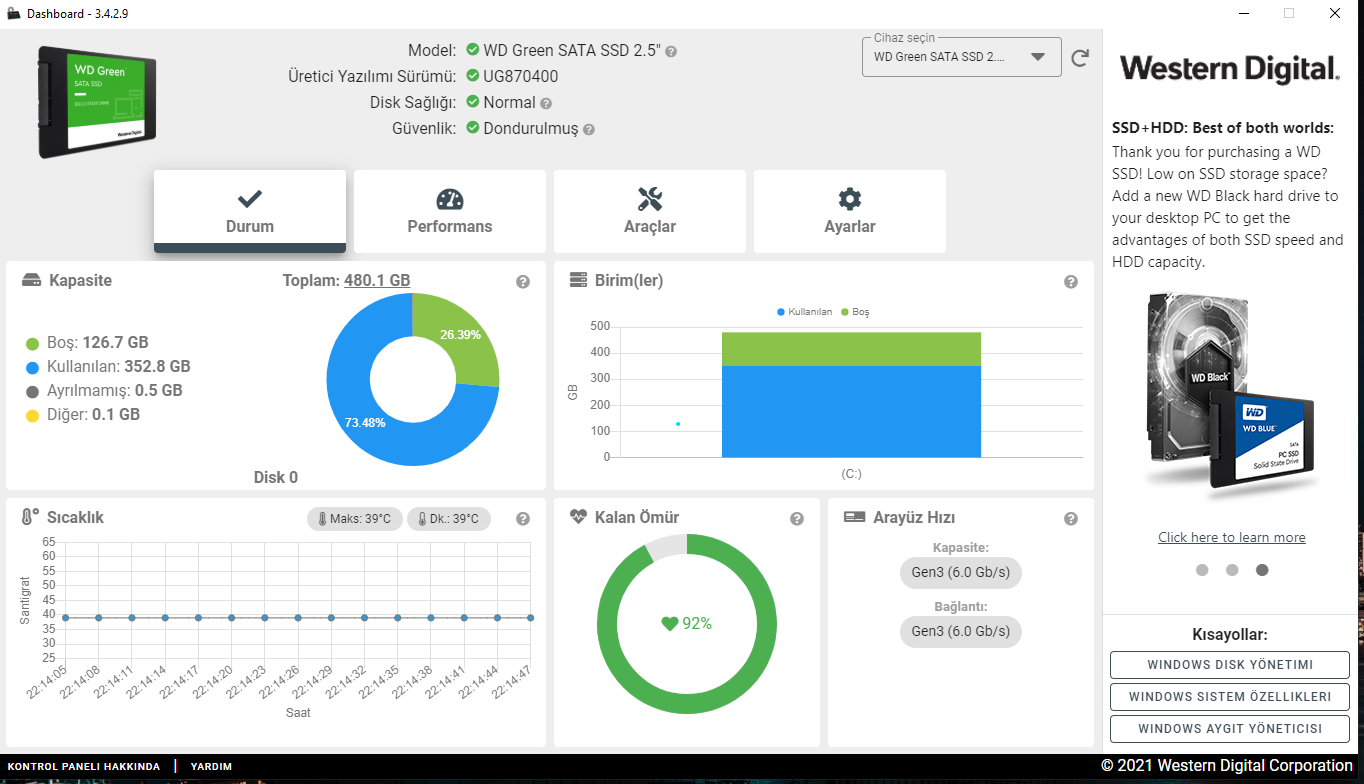Switch to the Performans tab

click(x=450, y=211)
